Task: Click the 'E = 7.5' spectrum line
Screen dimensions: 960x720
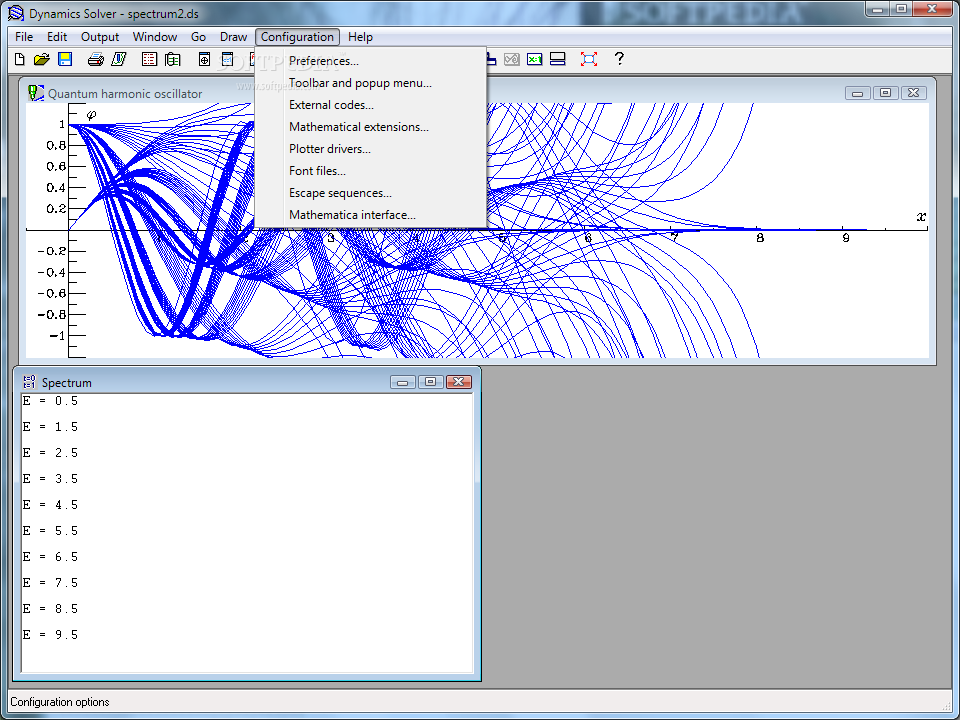Action: click(x=50, y=583)
